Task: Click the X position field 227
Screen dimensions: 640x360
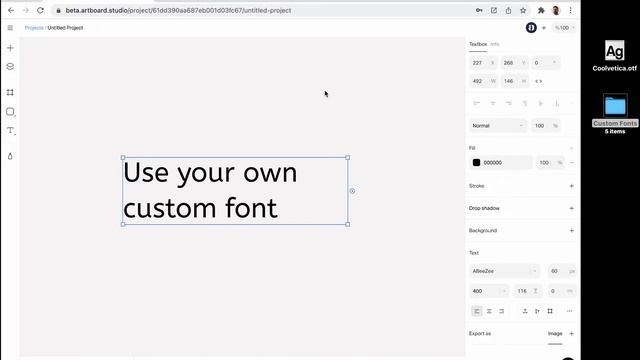Action: coord(483,63)
